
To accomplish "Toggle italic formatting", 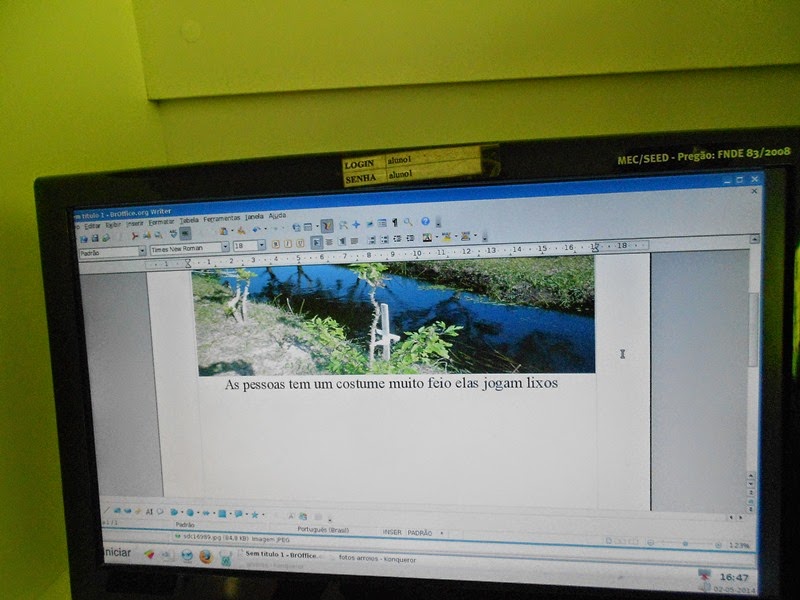I will coord(288,244).
